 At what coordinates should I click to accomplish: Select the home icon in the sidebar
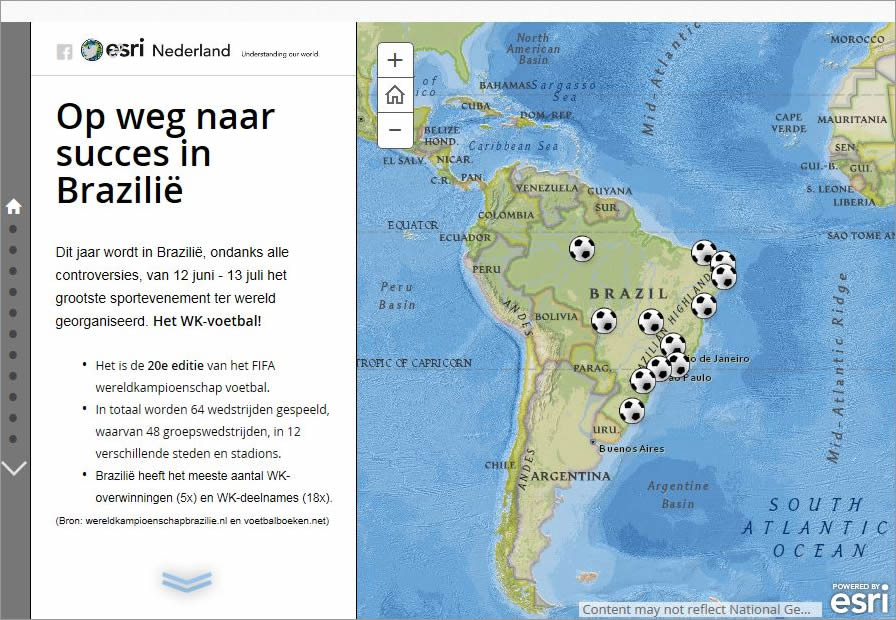click(x=13, y=205)
